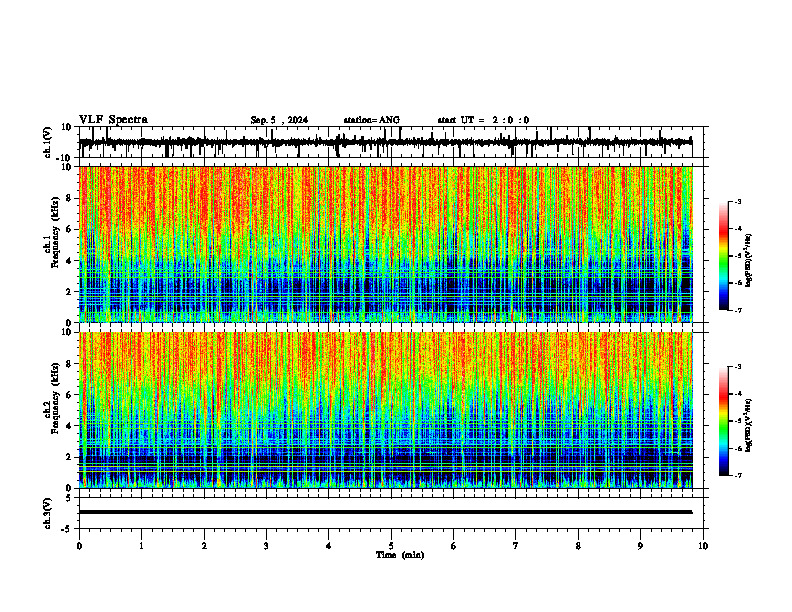Click the "5" tick on ch.3(V) axis

coord(70,498)
